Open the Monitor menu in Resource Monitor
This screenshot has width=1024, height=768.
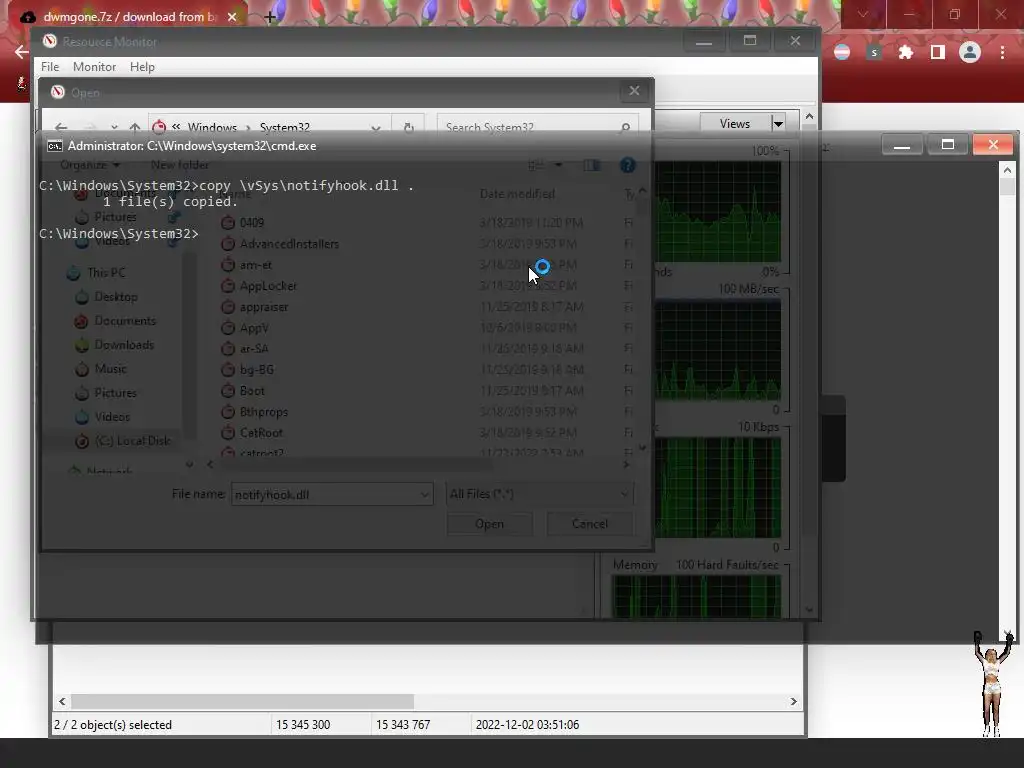(x=95, y=67)
